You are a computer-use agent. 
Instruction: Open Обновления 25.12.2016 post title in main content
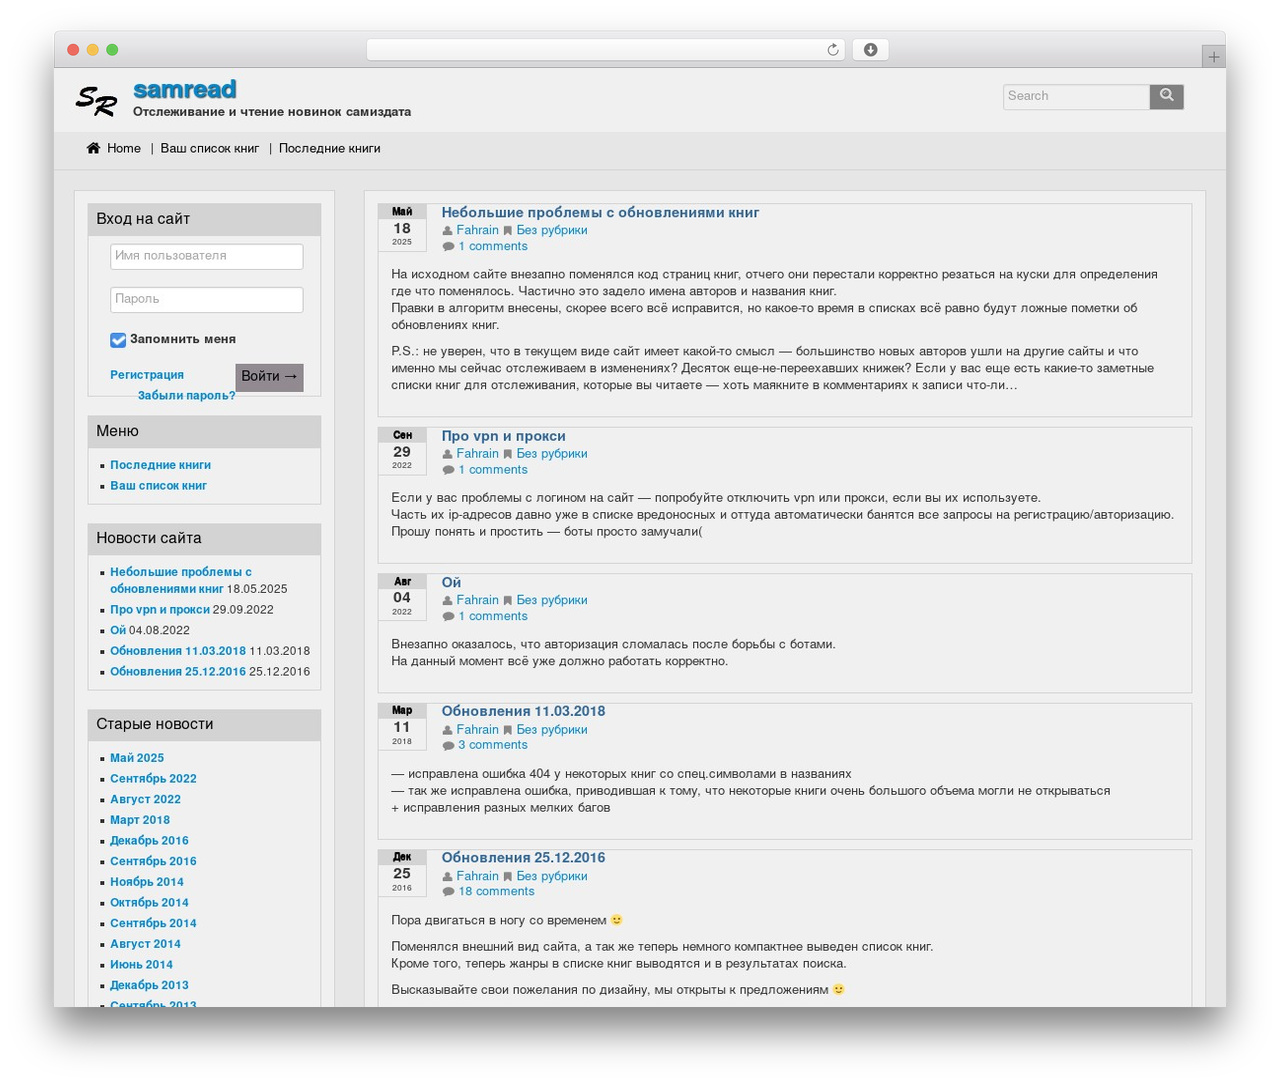tap(523, 858)
